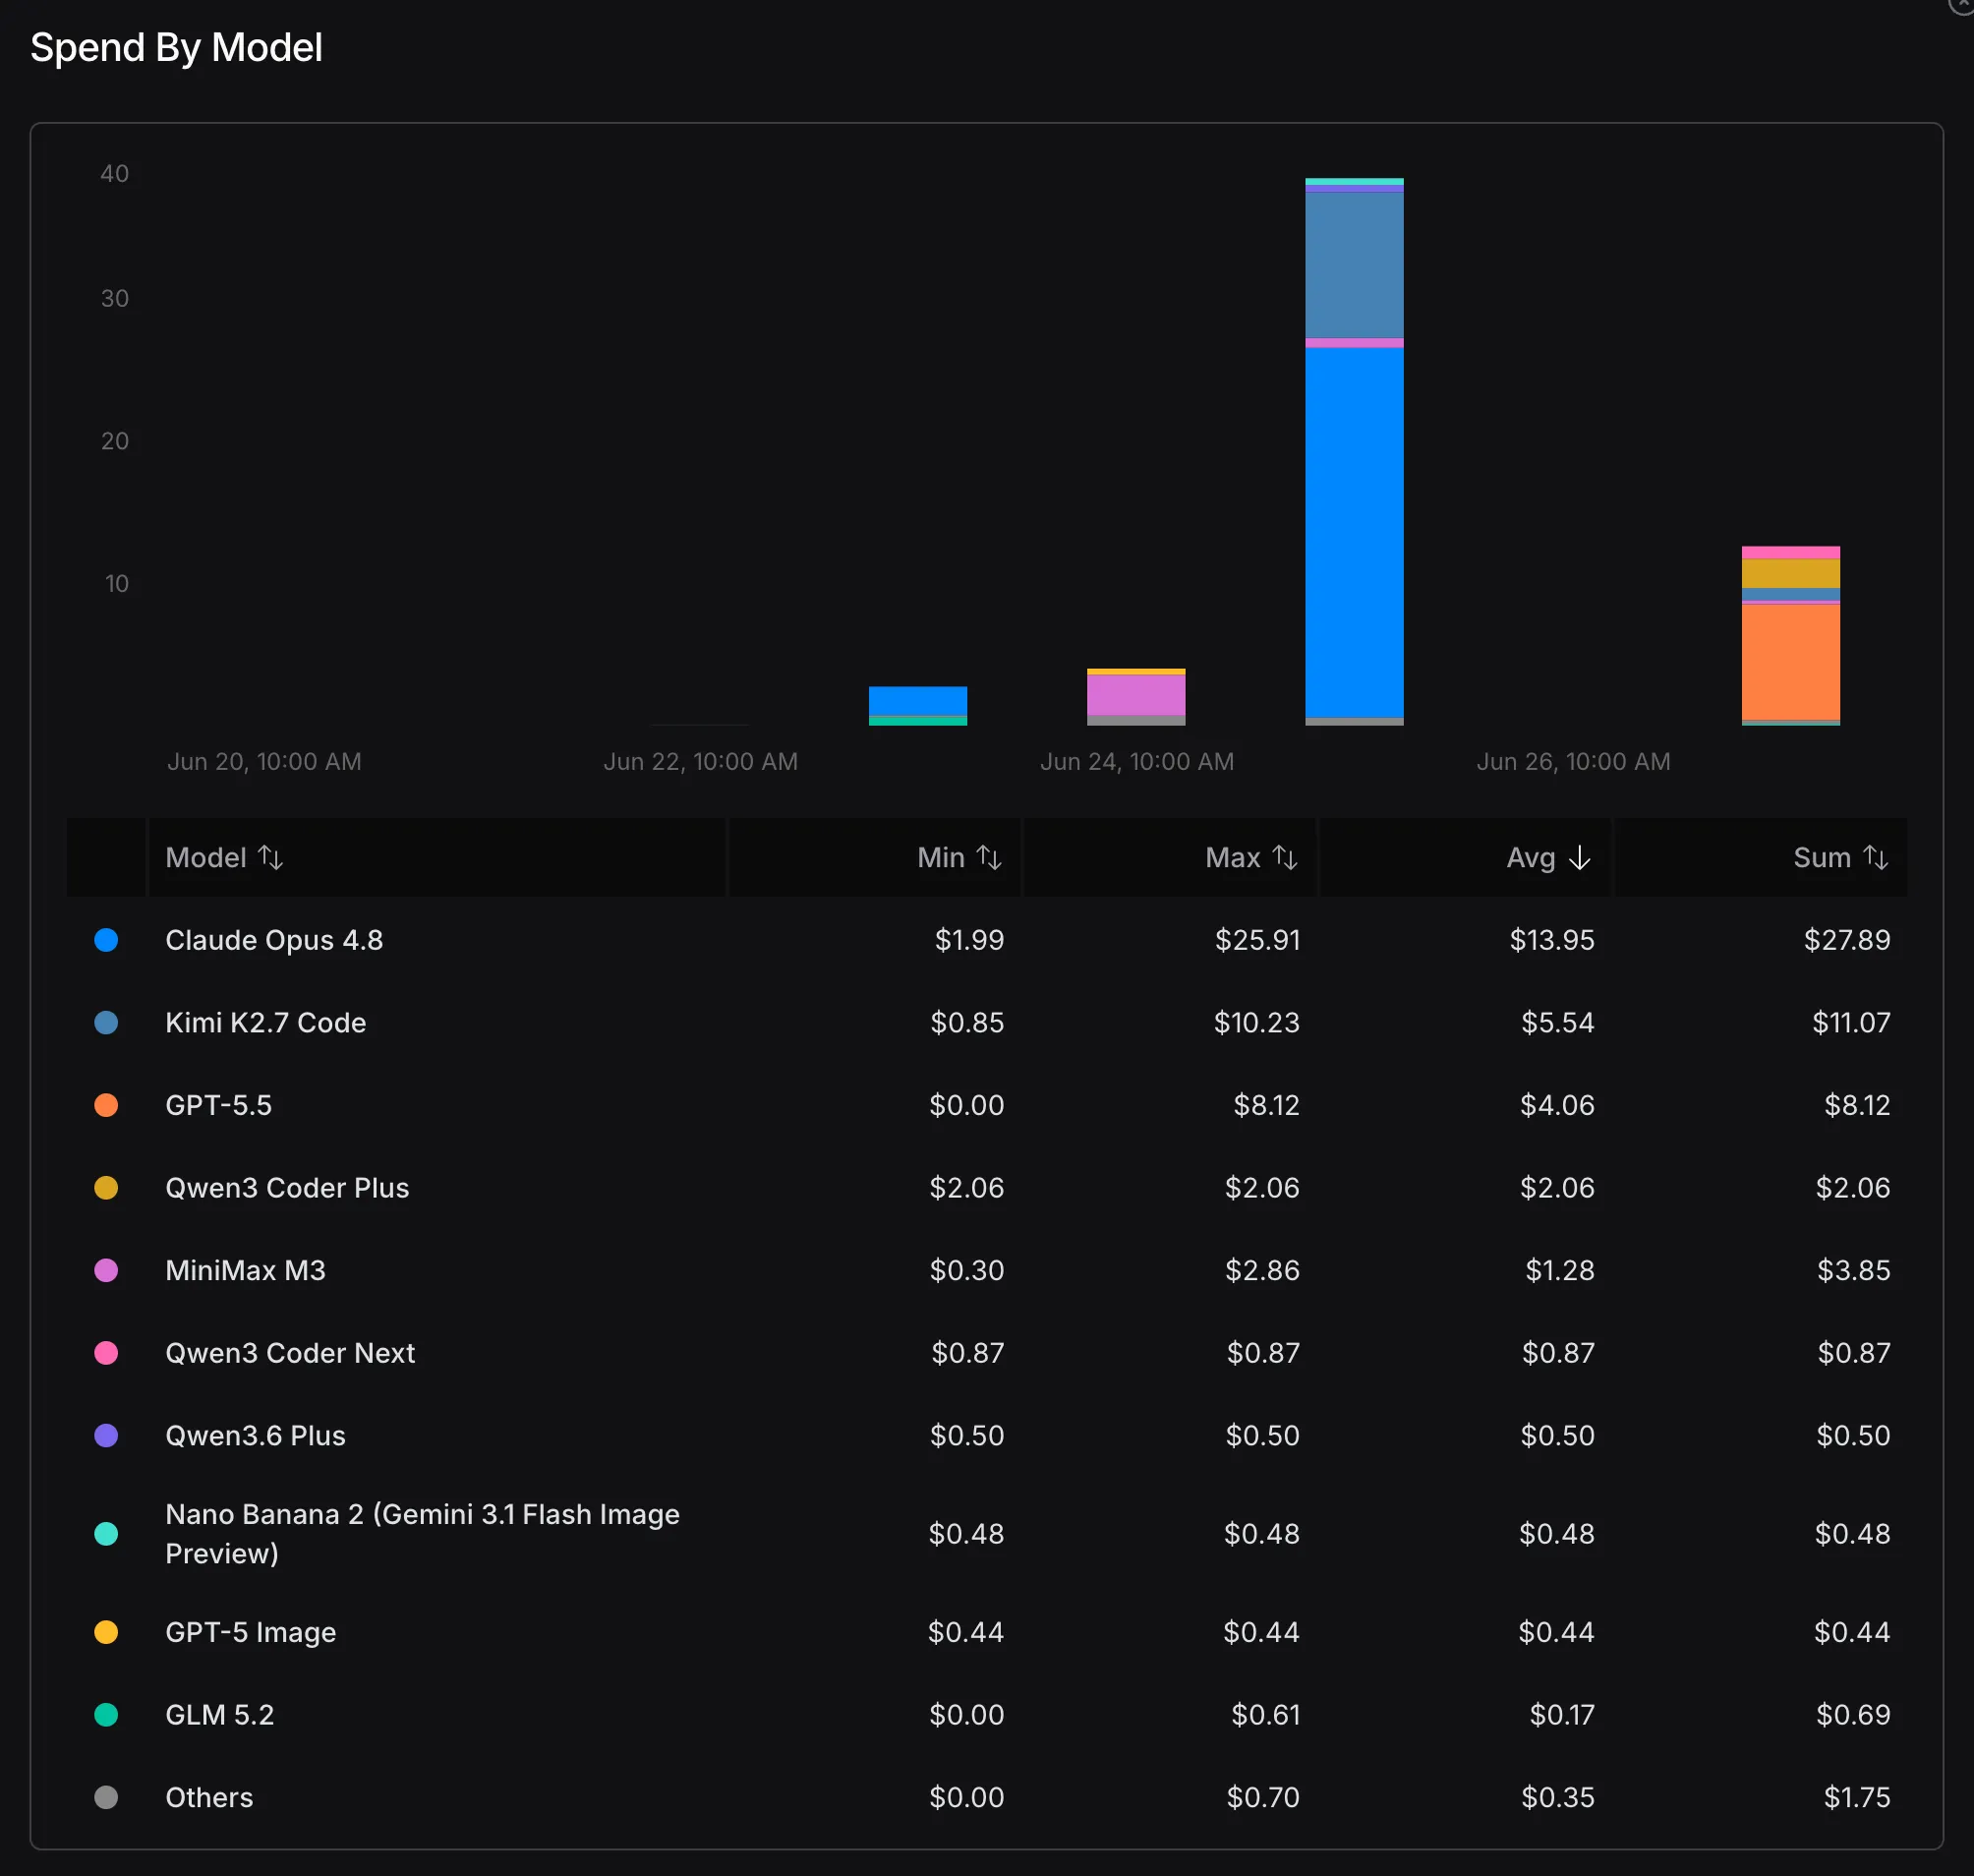Screen dimensions: 1974x1876
Task: Click the Qwen3.6 Plus violet legend dot
Action: (x=106, y=1436)
